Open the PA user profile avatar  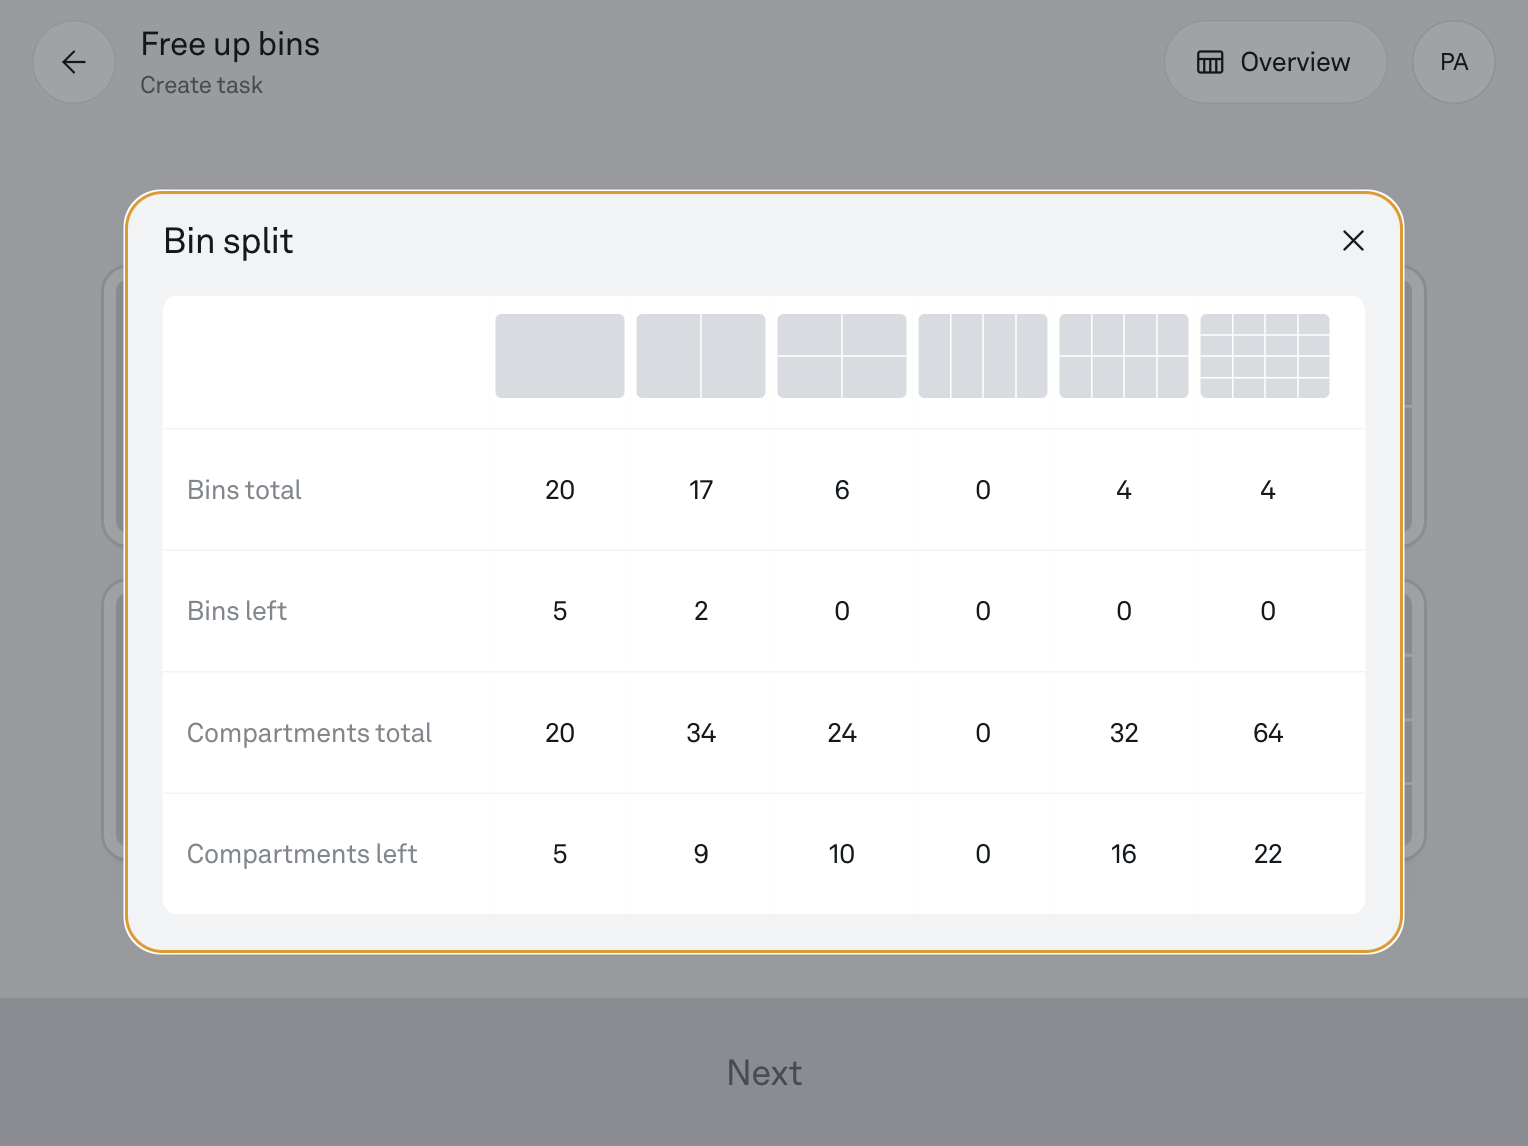tap(1453, 62)
